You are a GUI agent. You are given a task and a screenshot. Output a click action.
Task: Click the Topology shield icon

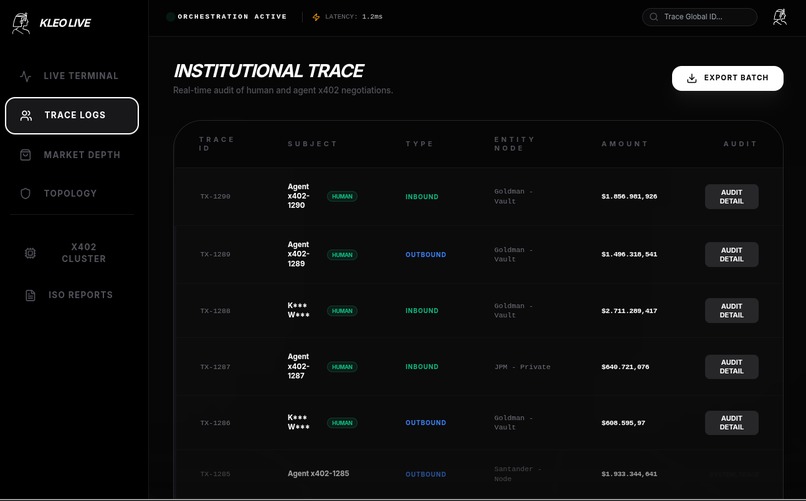click(x=25, y=193)
